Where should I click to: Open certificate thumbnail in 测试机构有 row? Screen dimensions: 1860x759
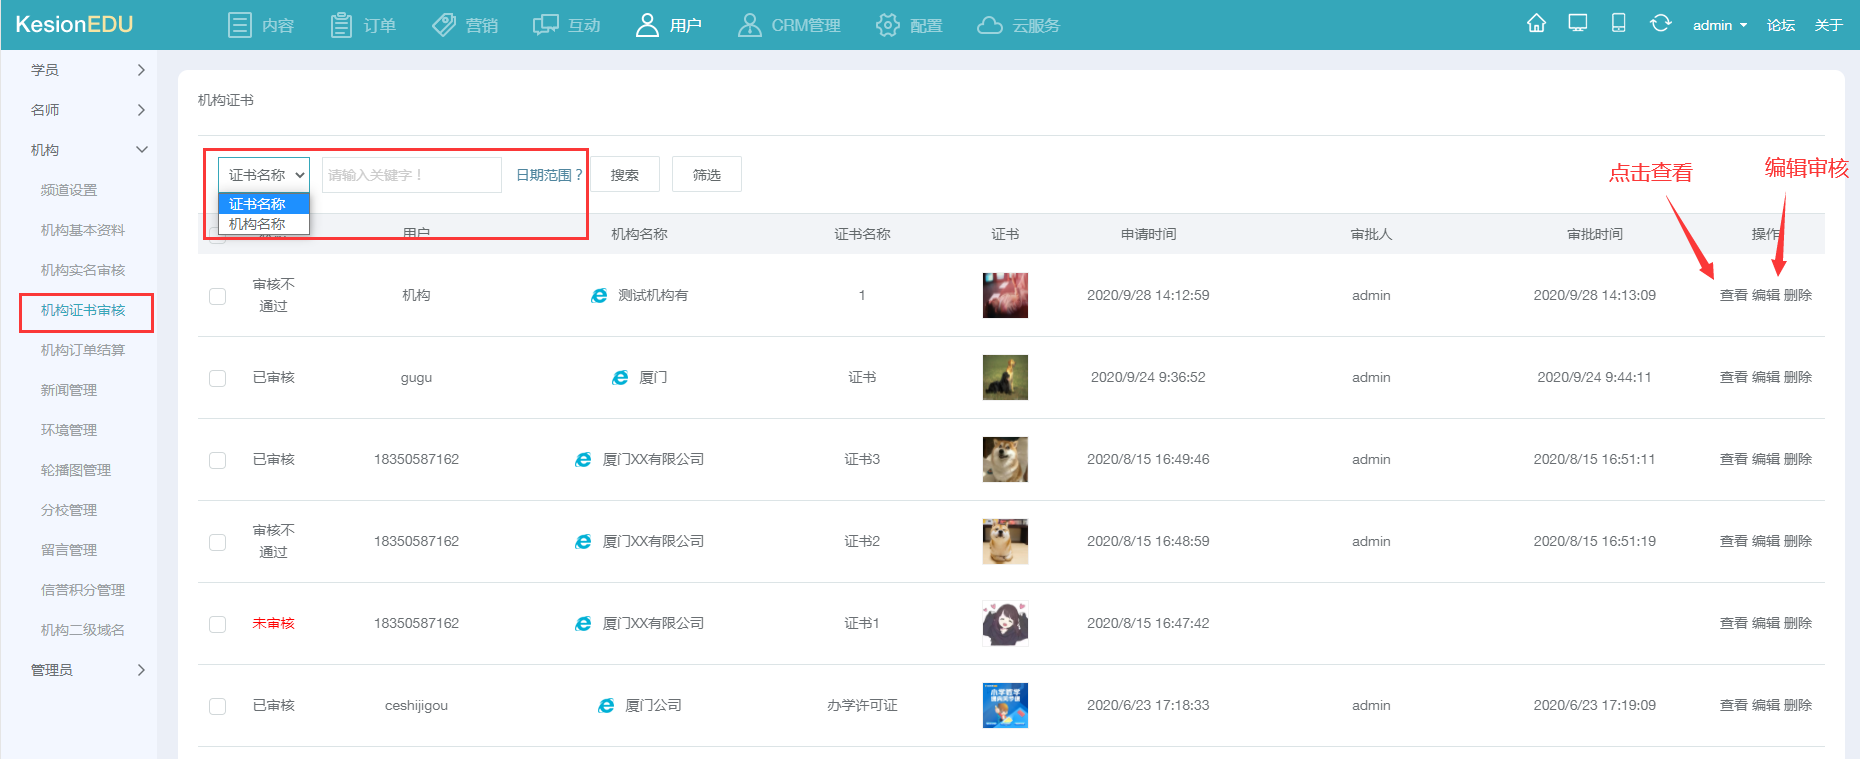pyautogui.click(x=1005, y=295)
